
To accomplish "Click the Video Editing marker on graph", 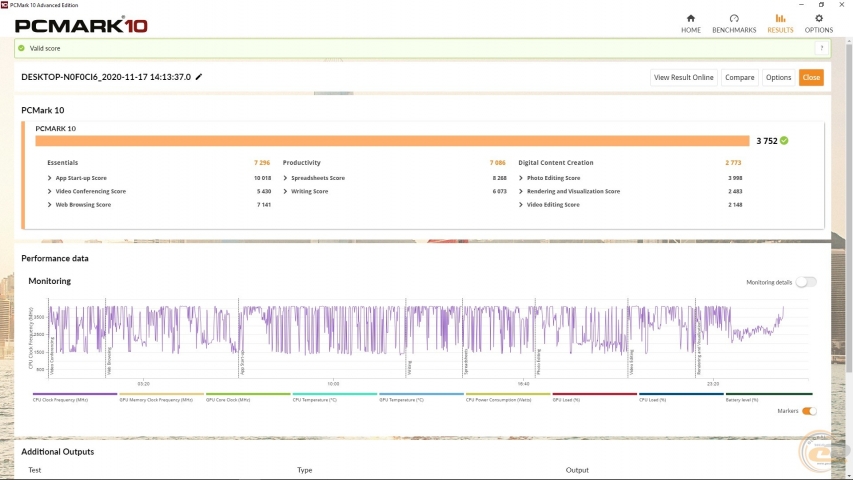I will pos(632,362).
